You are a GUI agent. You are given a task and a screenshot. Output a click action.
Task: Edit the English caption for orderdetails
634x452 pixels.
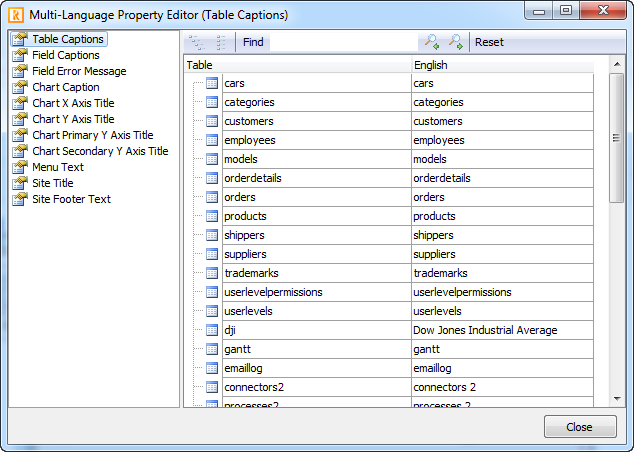(502, 178)
